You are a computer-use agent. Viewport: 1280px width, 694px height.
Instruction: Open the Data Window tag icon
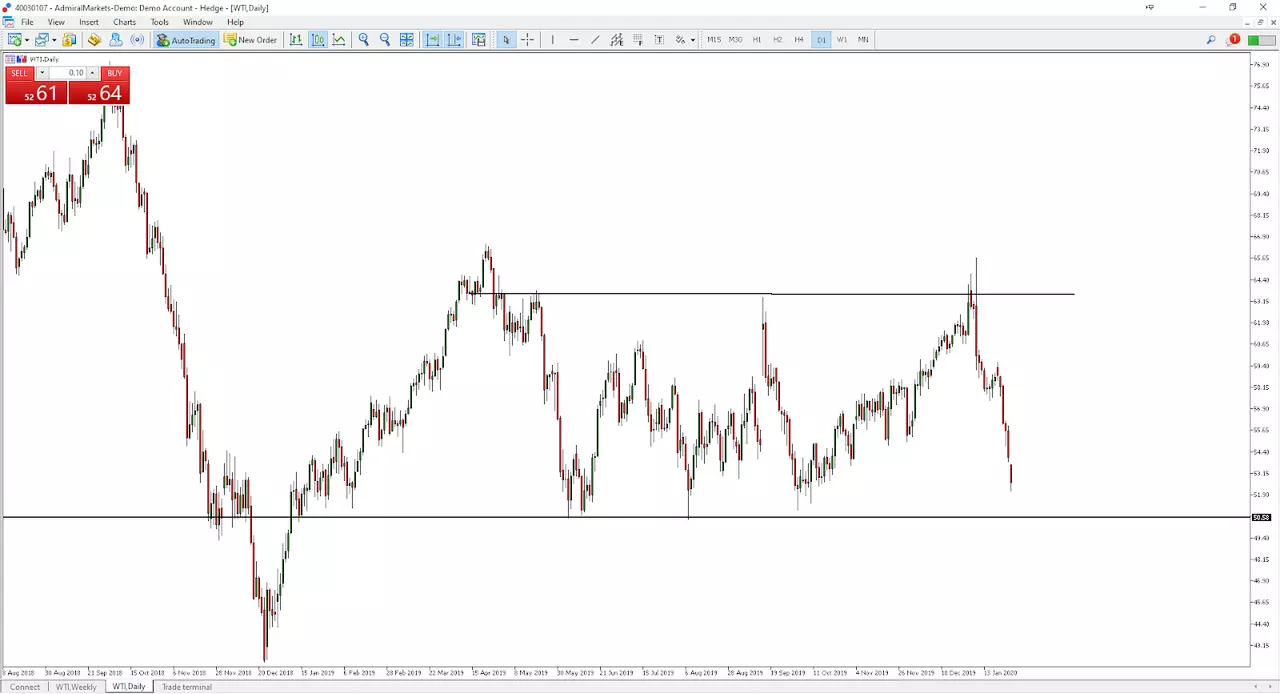pos(94,40)
